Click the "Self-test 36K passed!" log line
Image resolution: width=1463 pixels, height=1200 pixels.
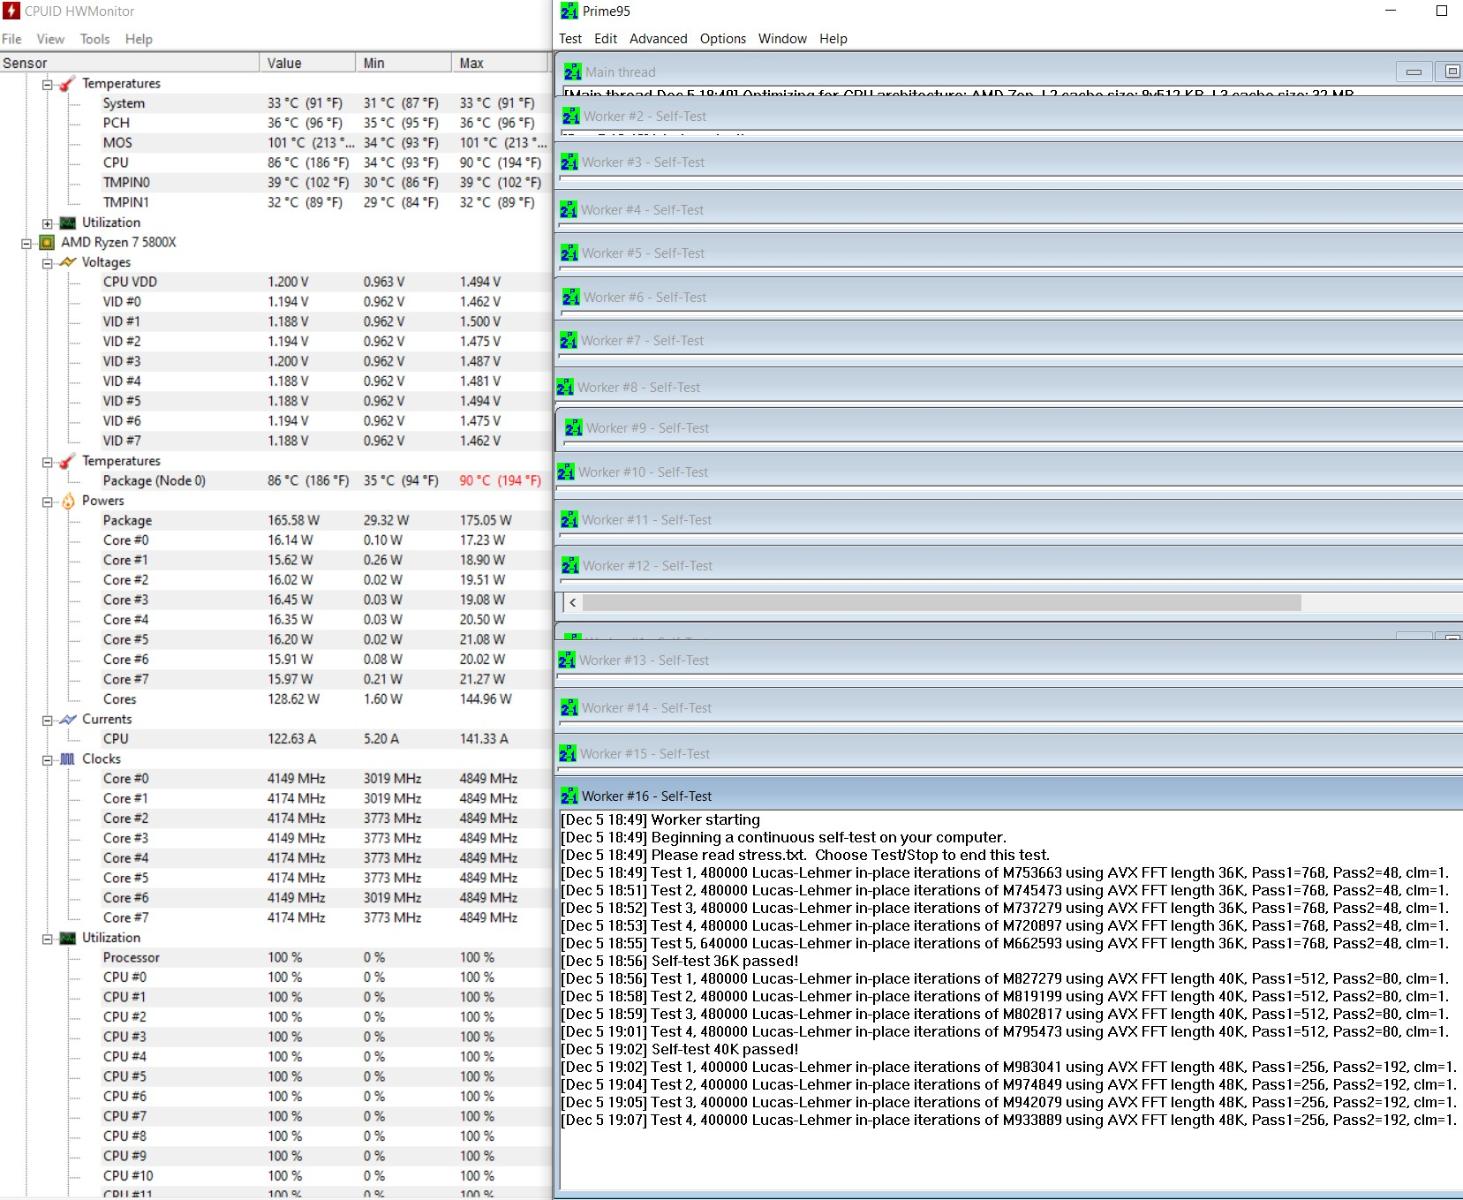point(680,961)
